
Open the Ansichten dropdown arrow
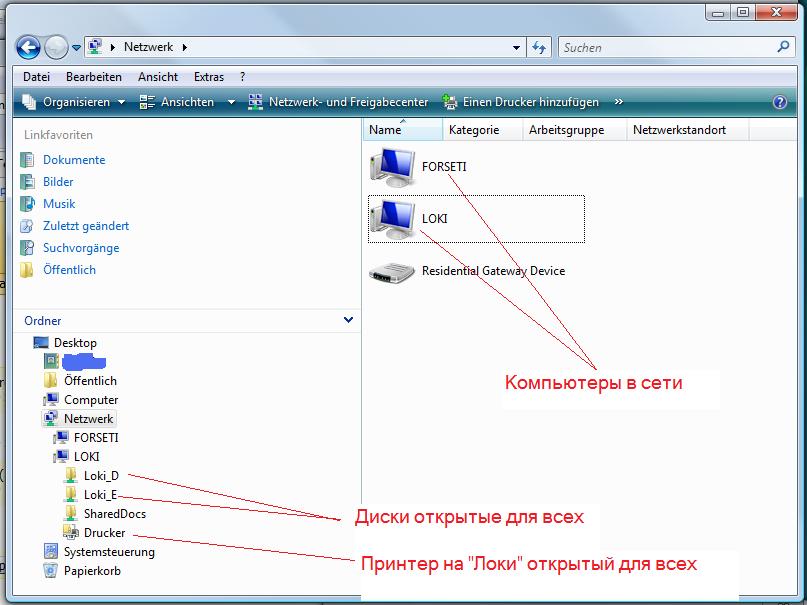coord(231,102)
